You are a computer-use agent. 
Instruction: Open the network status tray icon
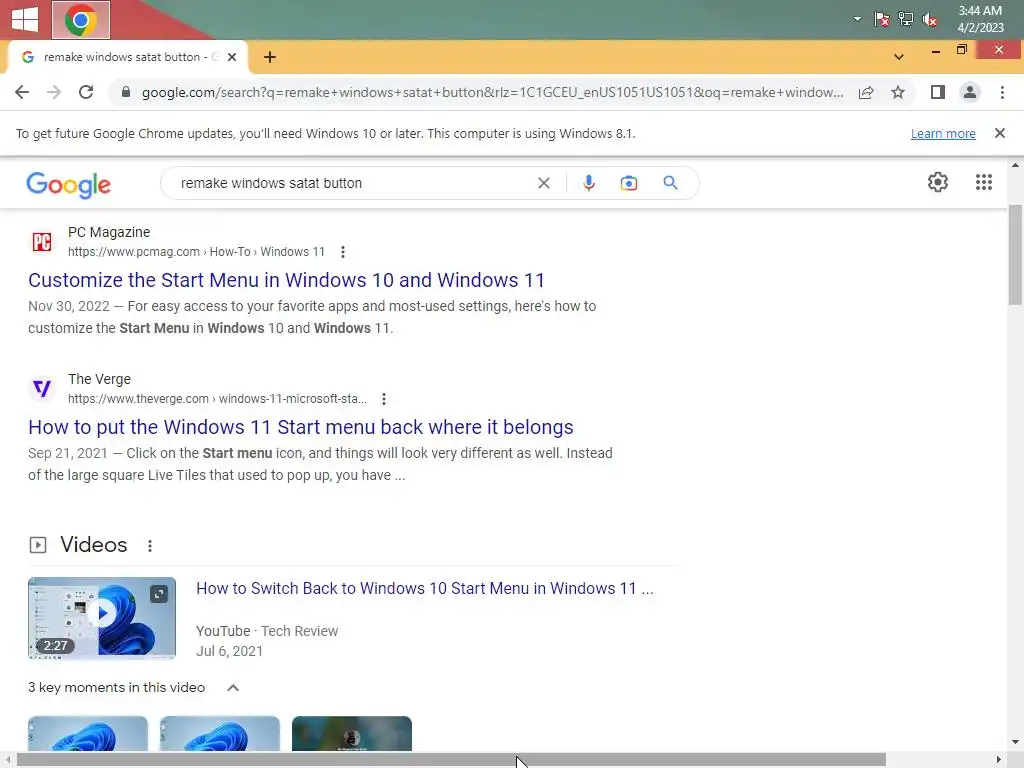906,20
